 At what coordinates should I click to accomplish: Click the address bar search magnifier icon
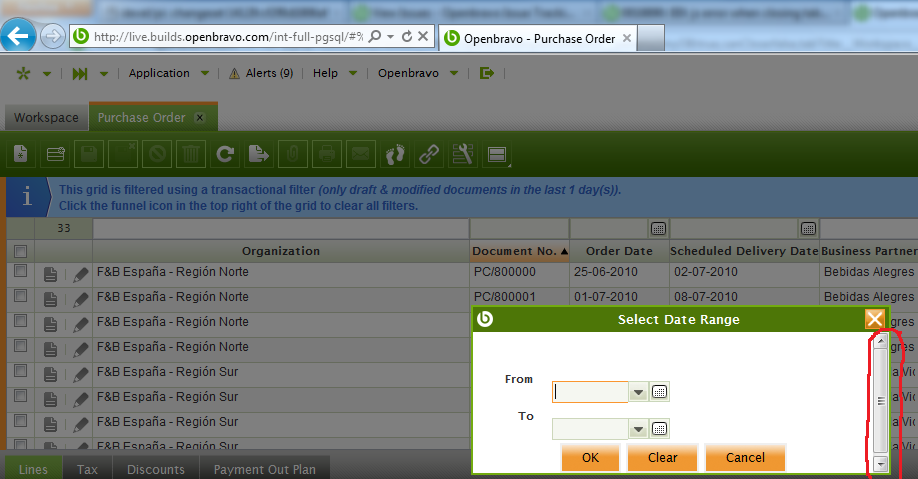point(375,37)
